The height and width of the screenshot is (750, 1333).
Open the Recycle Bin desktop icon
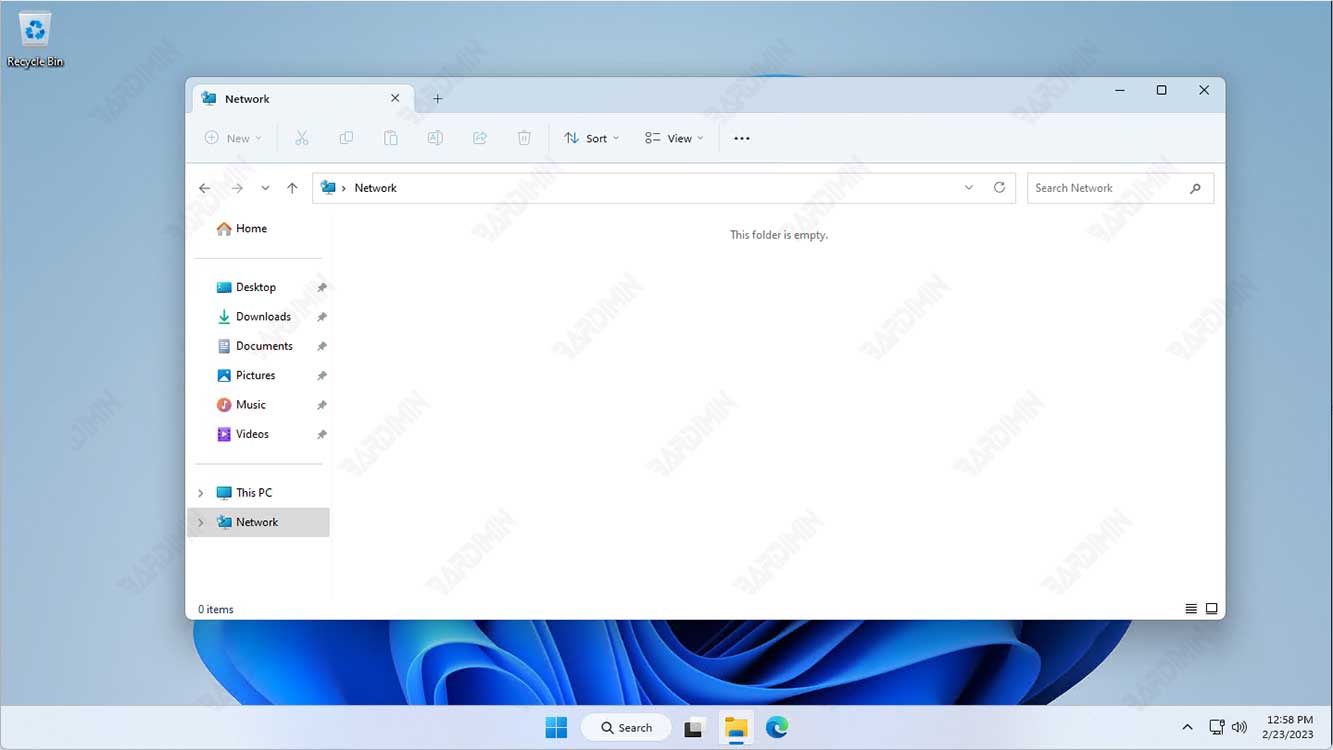(35, 40)
